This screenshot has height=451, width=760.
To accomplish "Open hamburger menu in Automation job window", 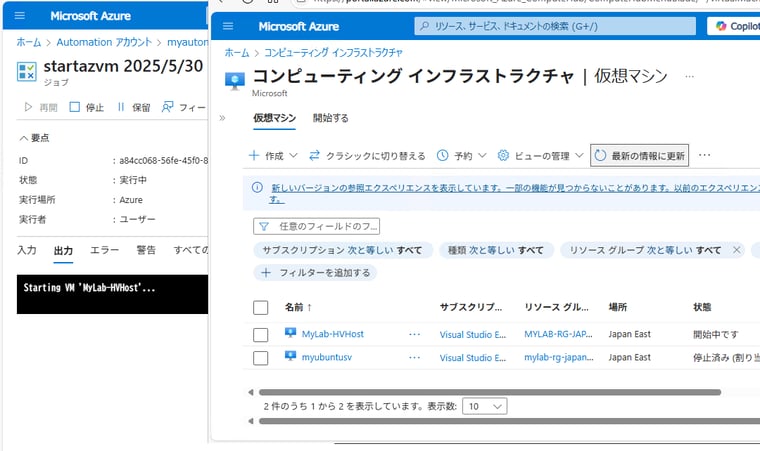I will click(20, 16).
